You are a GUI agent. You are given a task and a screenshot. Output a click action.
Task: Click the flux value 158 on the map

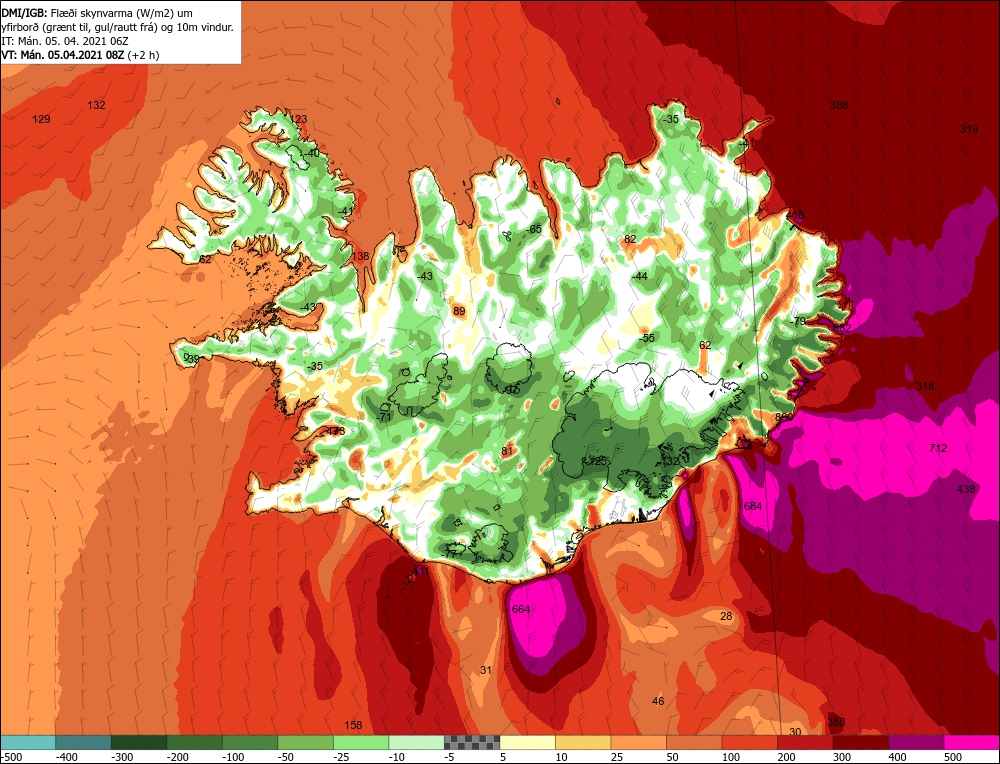pos(353,725)
